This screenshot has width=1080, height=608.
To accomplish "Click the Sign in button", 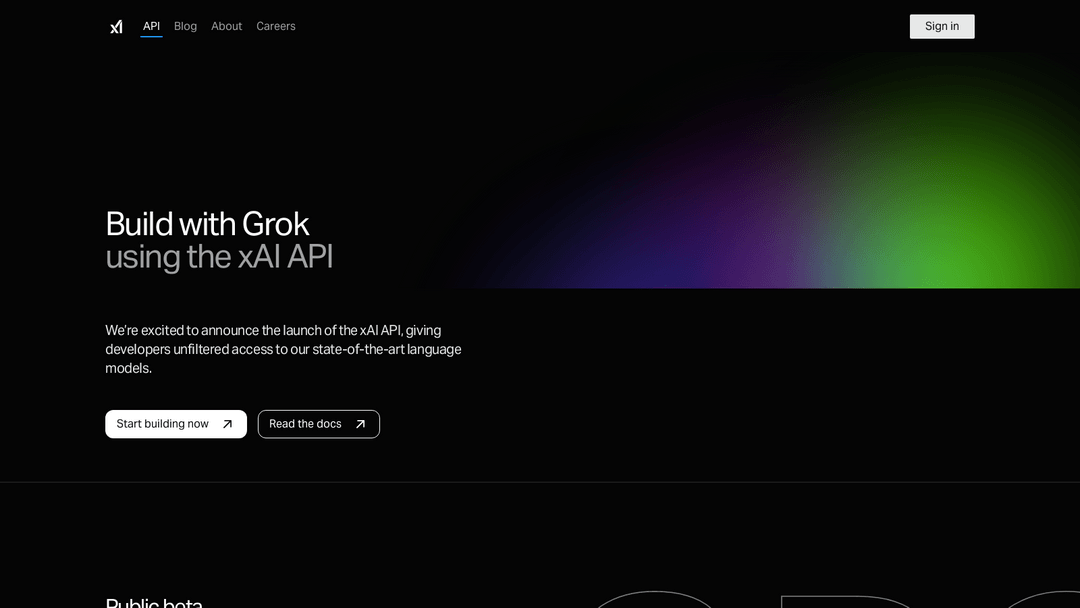I will coord(942,26).
